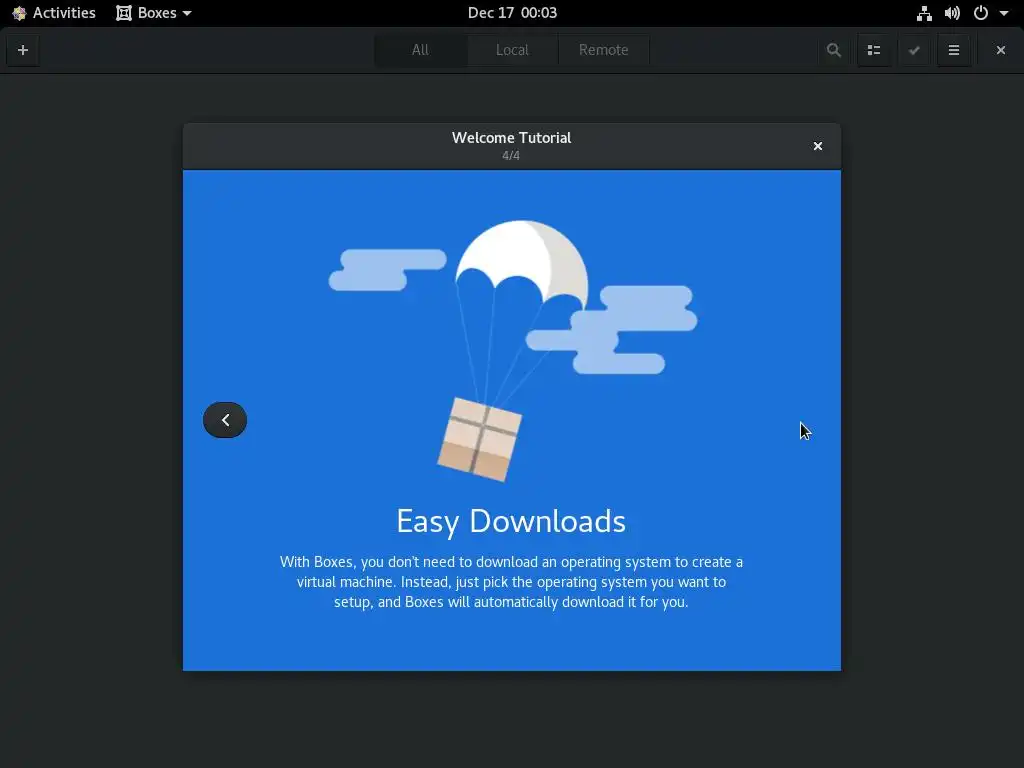Click the volume speaker icon
The width and height of the screenshot is (1024, 768).
[x=952, y=13]
